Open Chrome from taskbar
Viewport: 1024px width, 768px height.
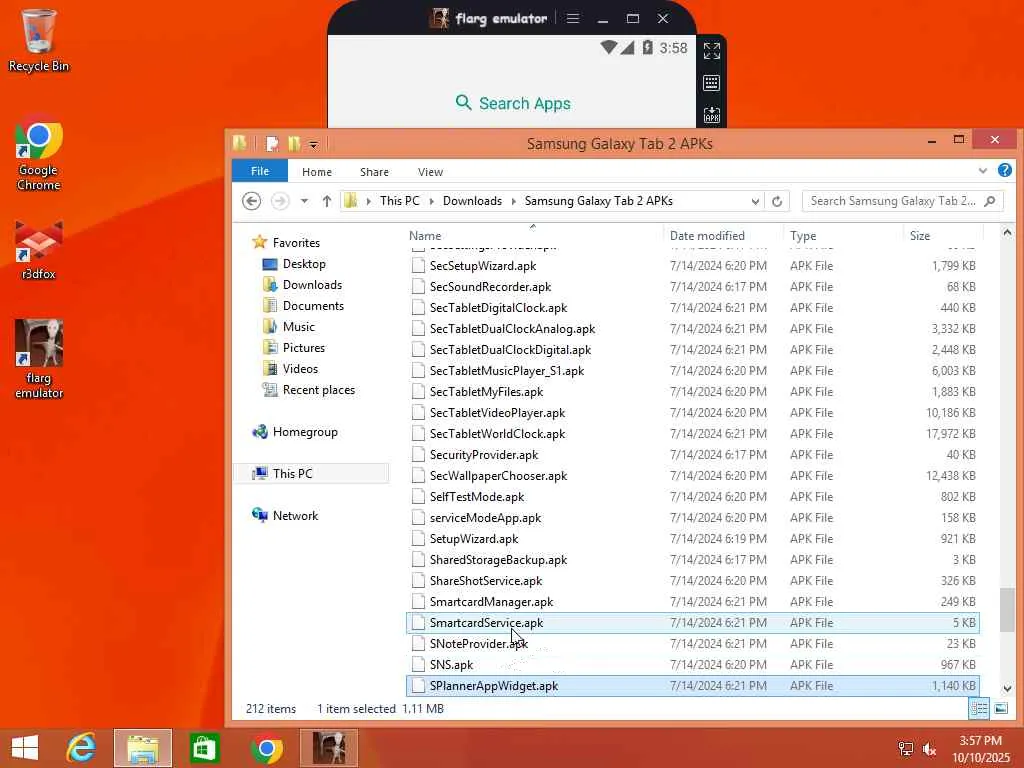pos(267,748)
